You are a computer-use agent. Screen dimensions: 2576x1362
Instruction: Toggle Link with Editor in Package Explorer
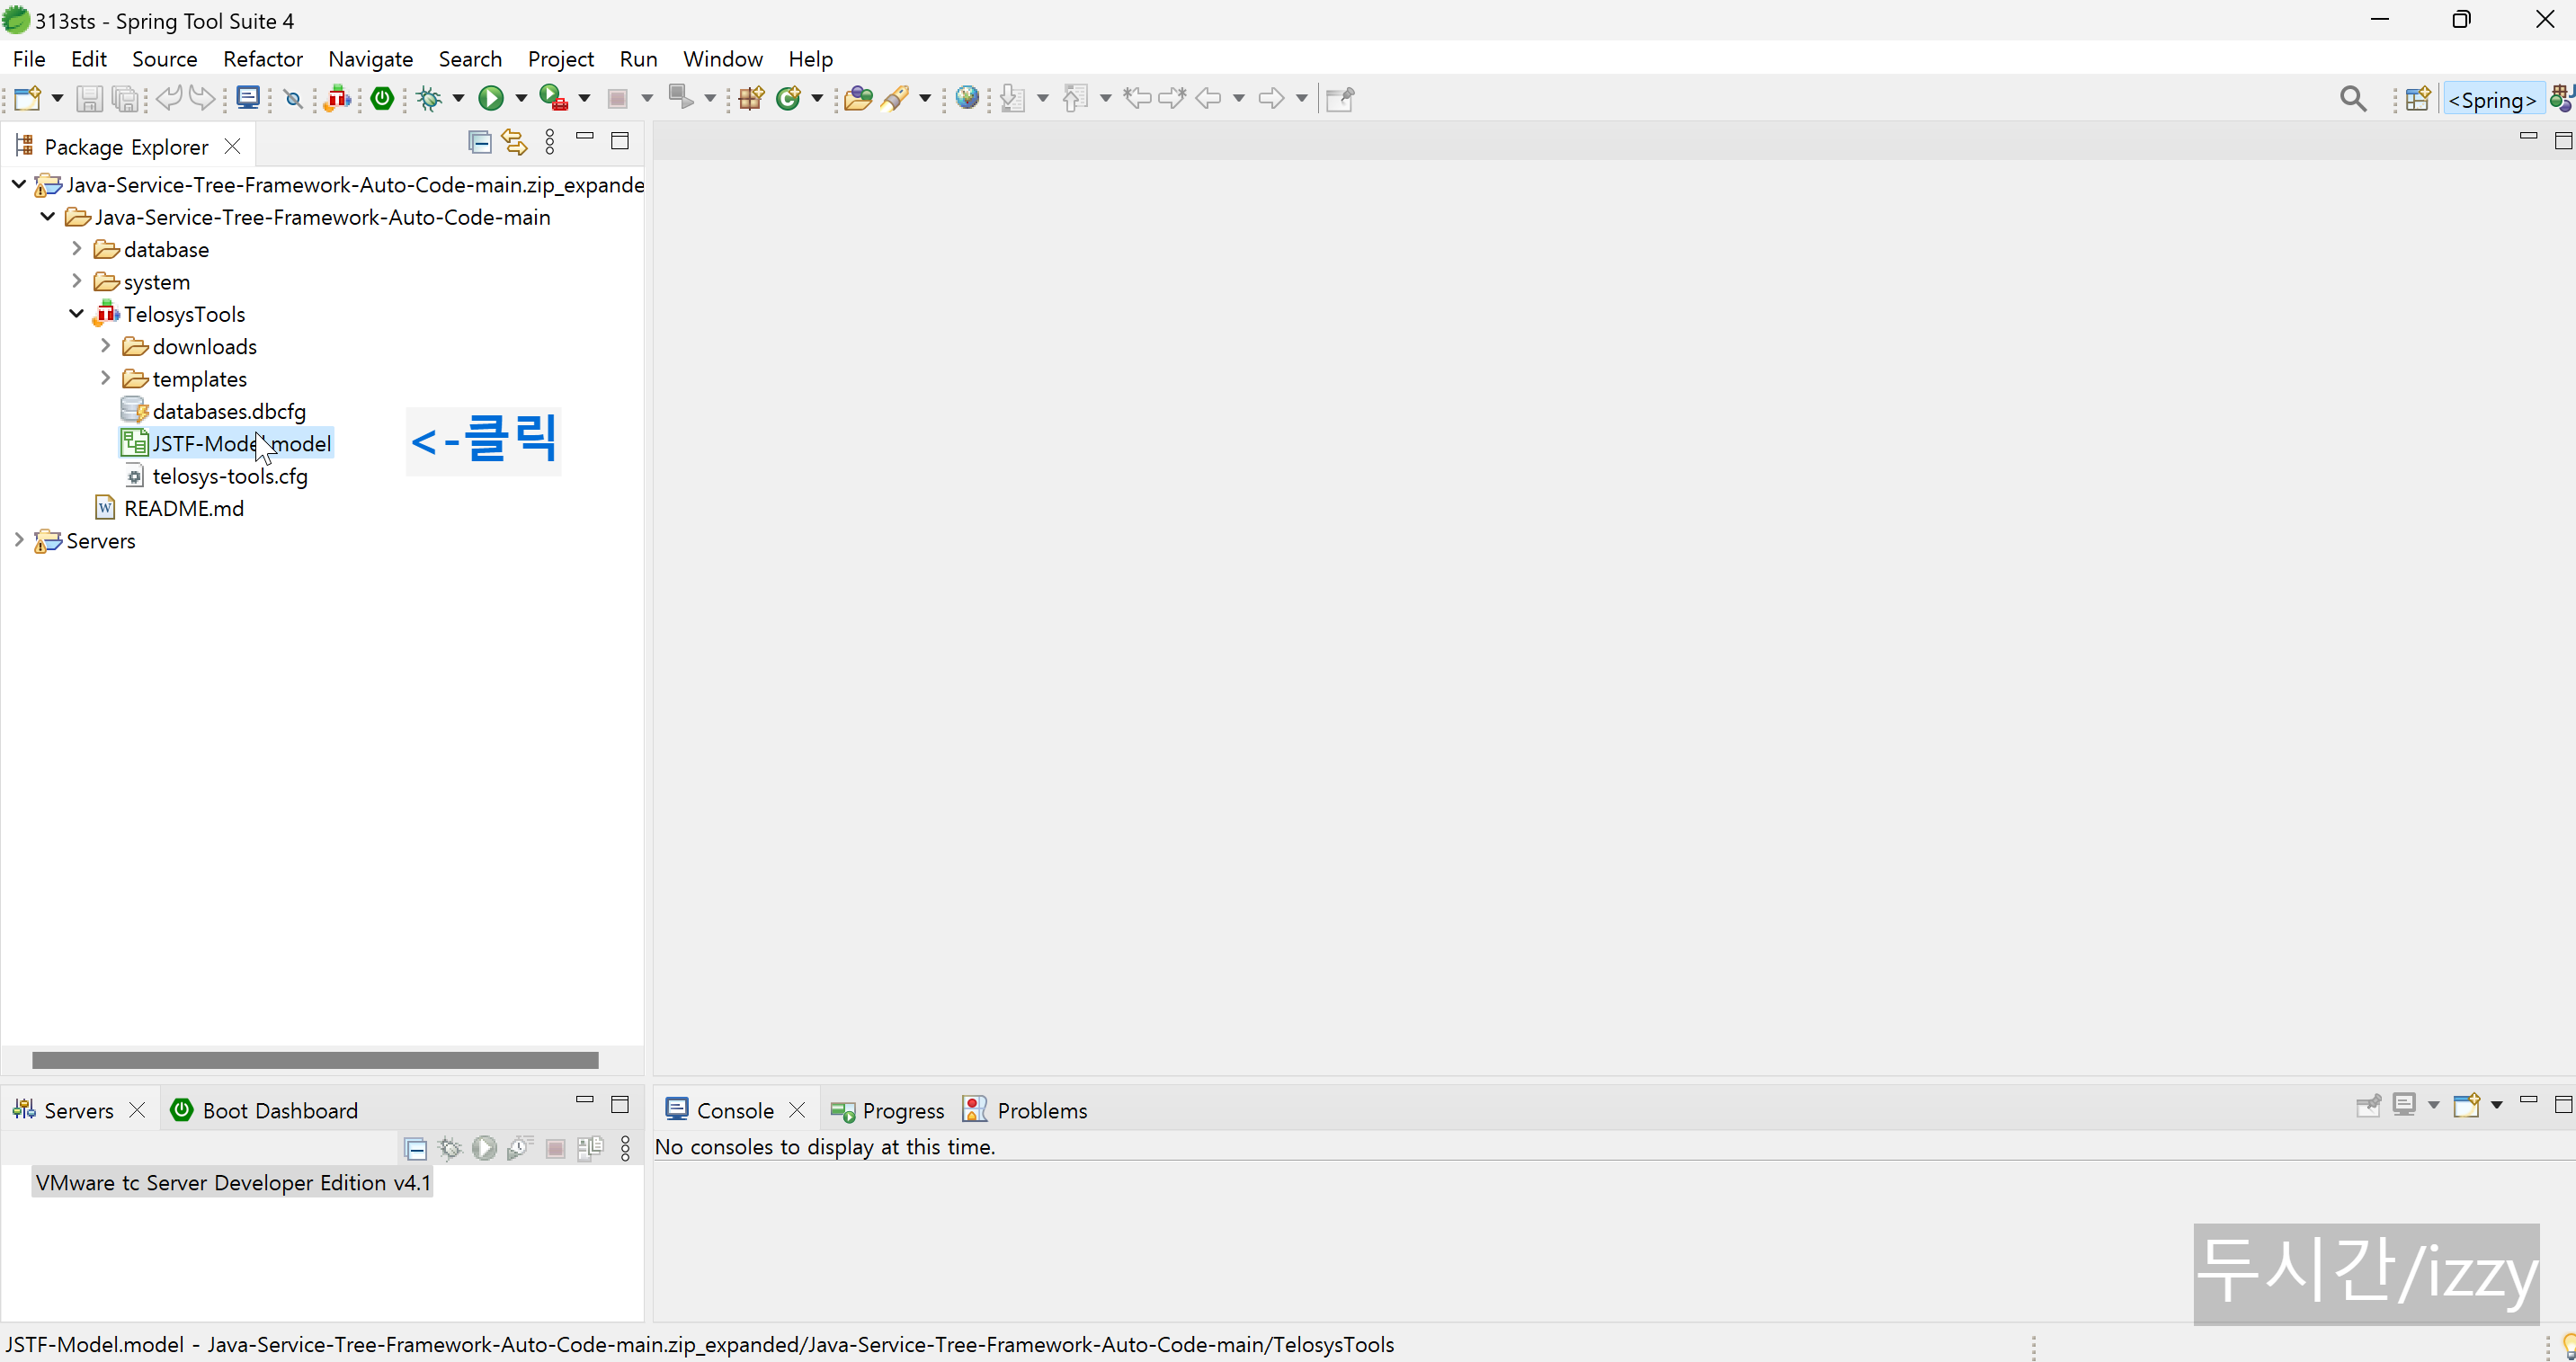514,142
